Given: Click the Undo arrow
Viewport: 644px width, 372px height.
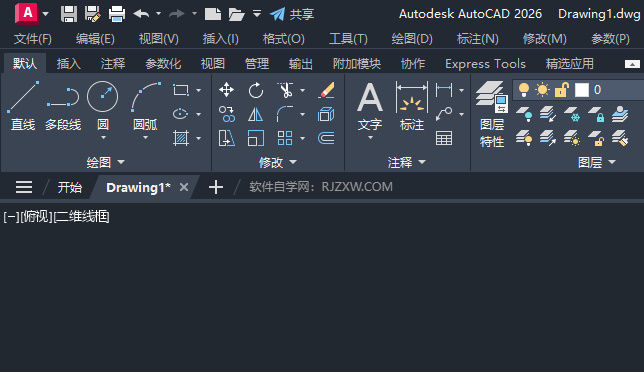Looking at the screenshot, I should 141,14.
